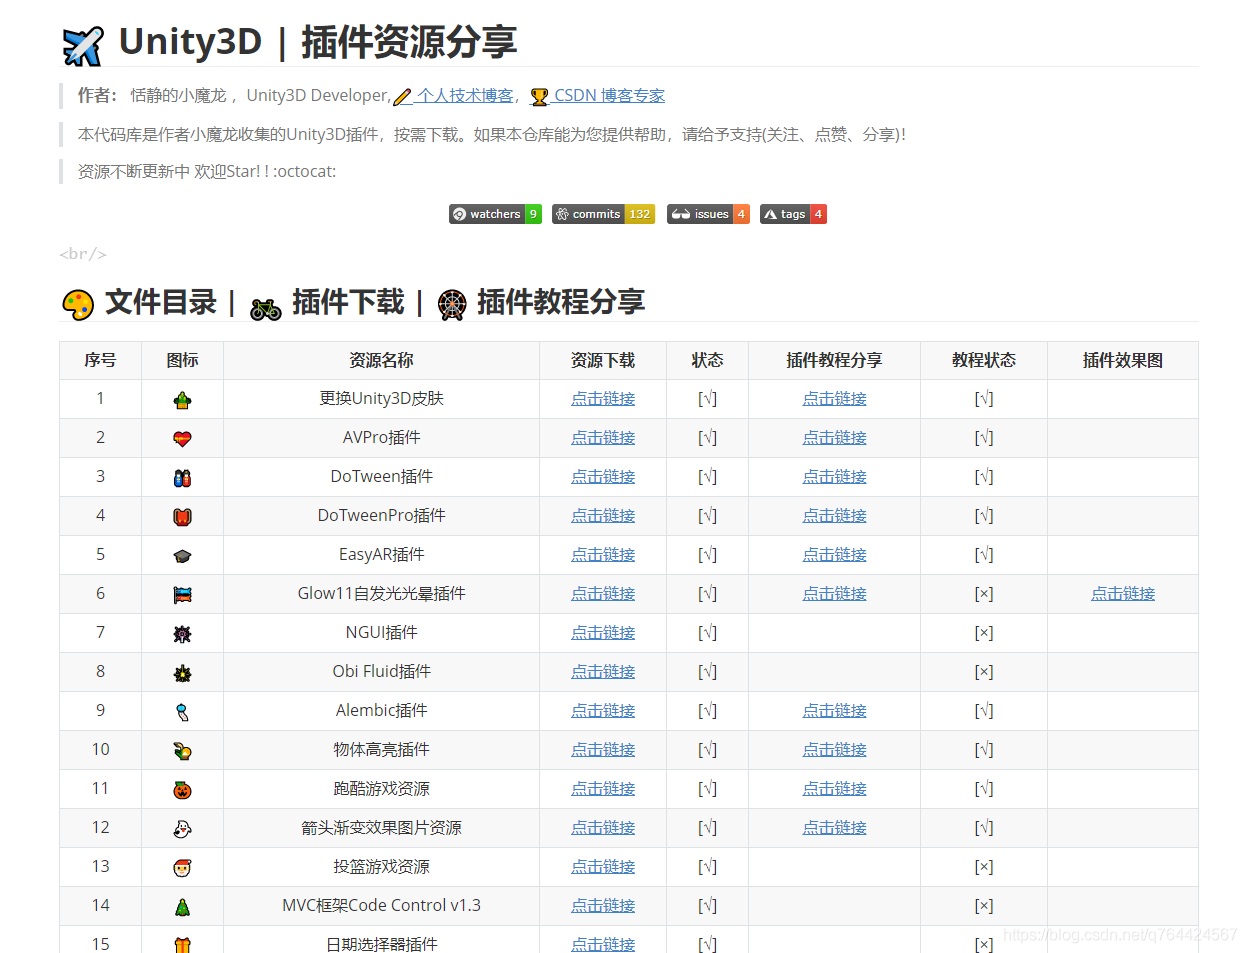Open the issues 4 badge
The height and width of the screenshot is (953, 1247).
coord(708,214)
